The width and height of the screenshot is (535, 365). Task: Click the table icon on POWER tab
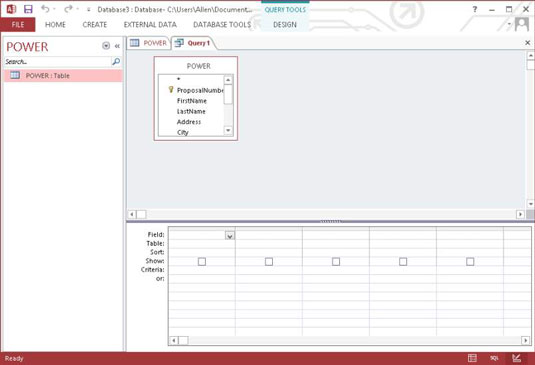135,43
